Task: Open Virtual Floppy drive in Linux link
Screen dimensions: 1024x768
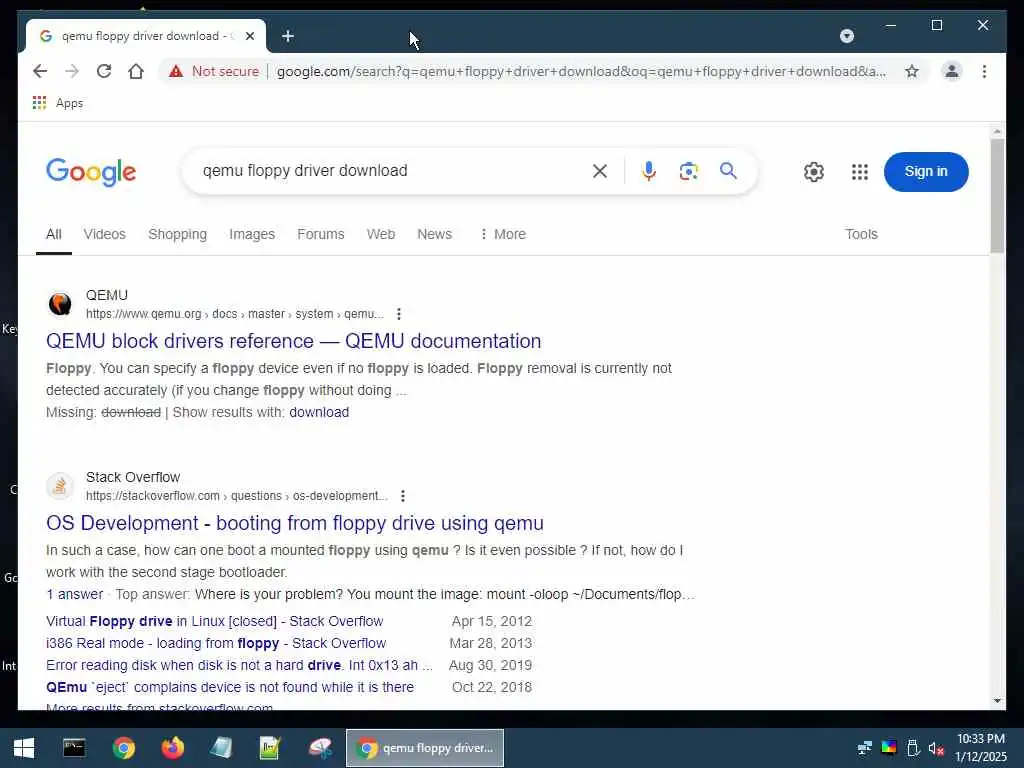Action: (x=214, y=621)
